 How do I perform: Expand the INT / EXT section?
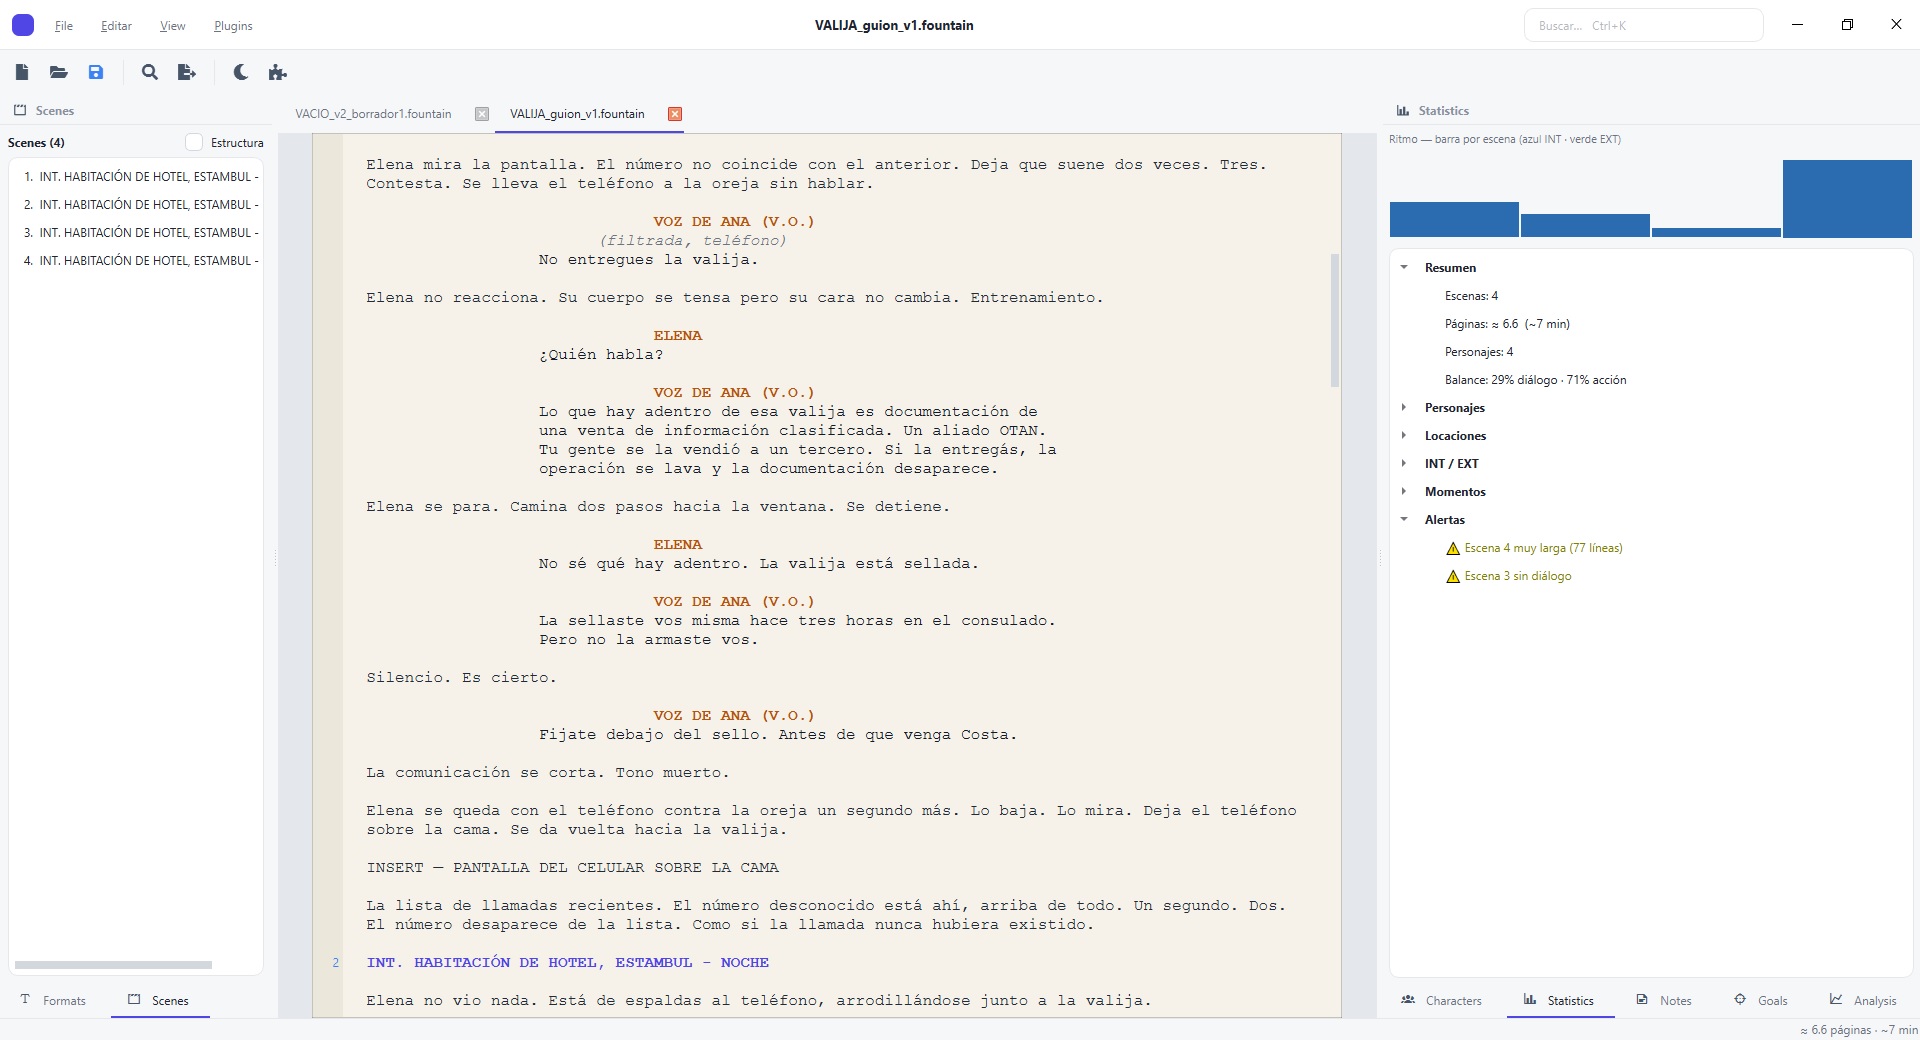tap(1404, 464)
